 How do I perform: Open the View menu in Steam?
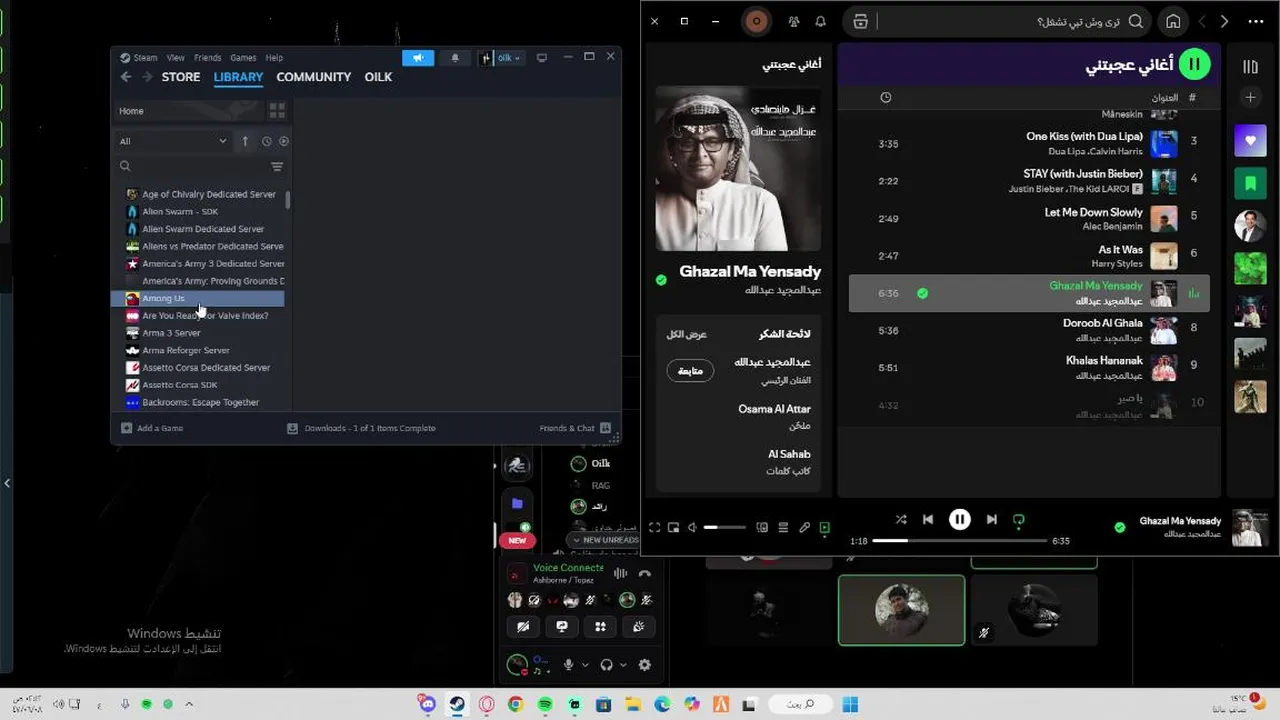176,58
